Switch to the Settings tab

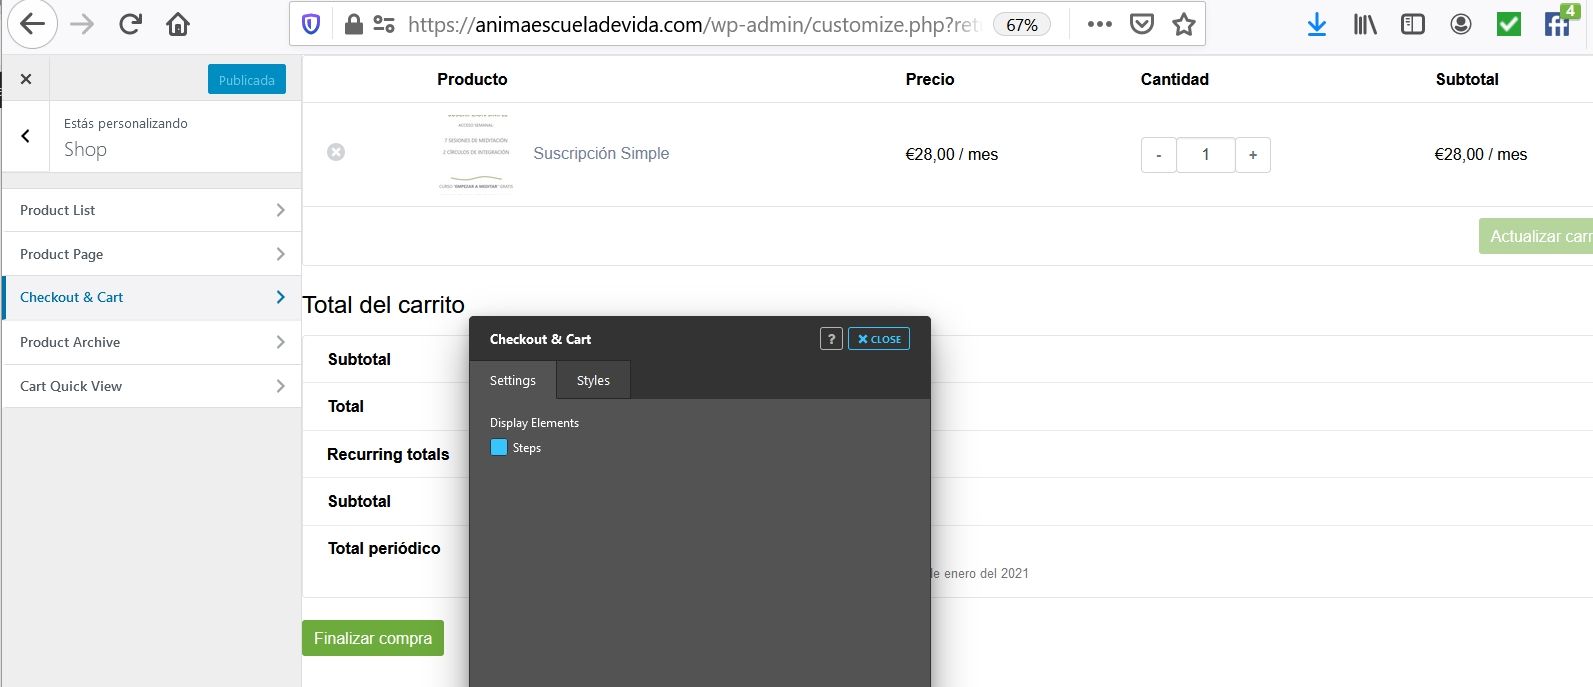pyautogui.click(x=513, y=380)
